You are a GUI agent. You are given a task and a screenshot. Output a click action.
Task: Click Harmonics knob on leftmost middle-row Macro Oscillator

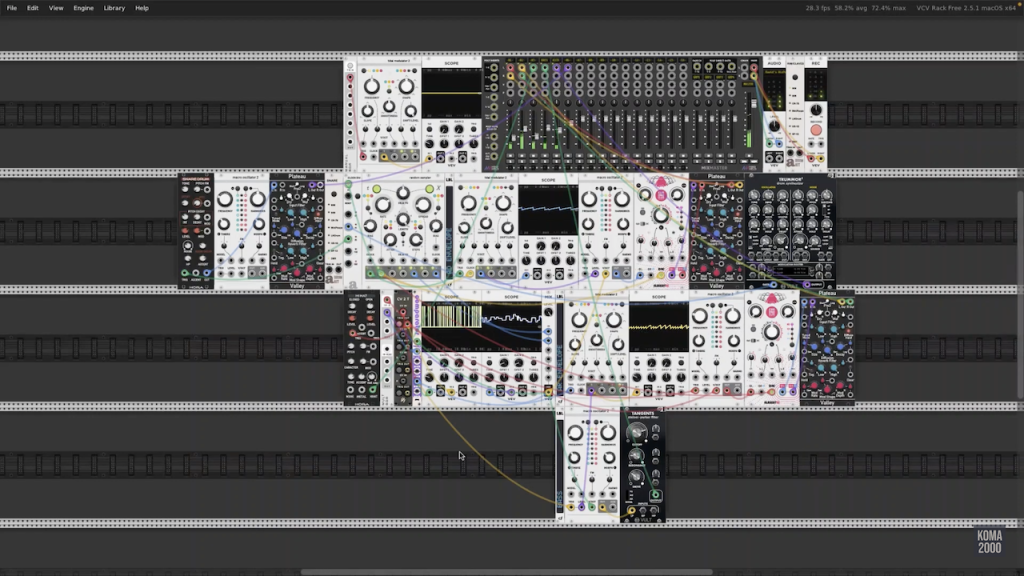click(x=258, y=199)
